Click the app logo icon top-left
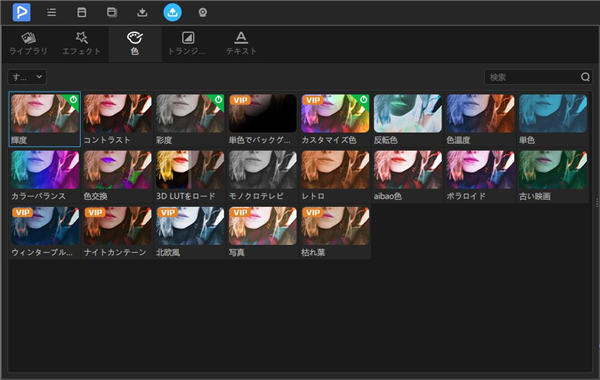The image size is (600, 380). pyautogui.click(x=21, y=12)
